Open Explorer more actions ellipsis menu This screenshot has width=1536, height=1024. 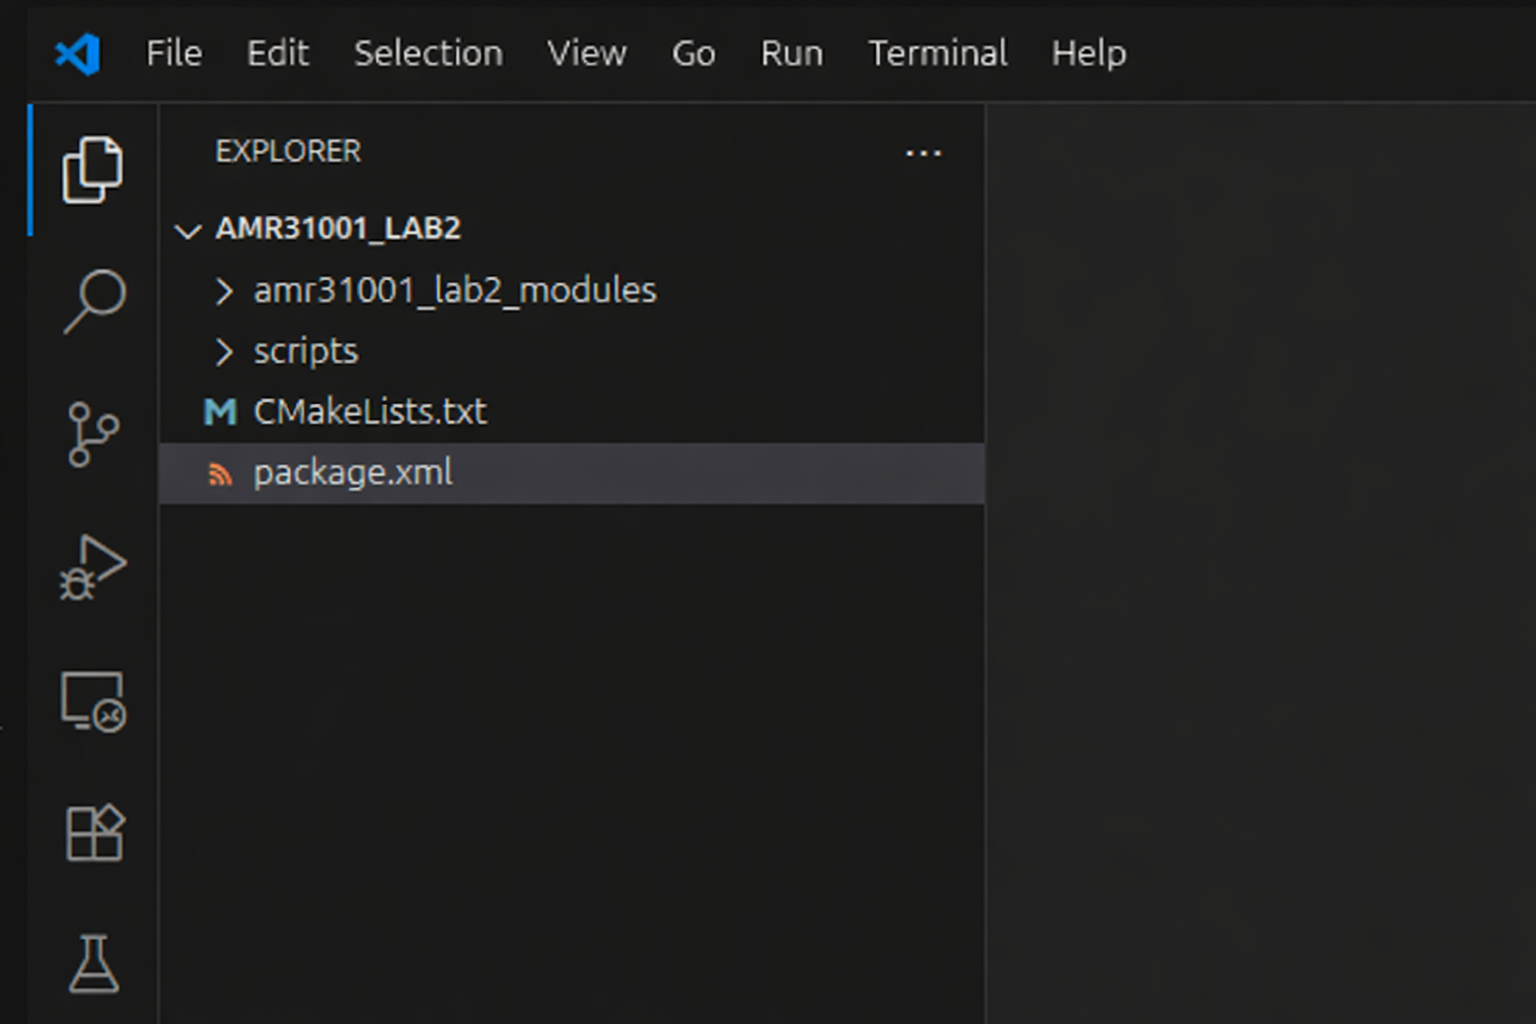pyautogui.click(x=922, y=153)
